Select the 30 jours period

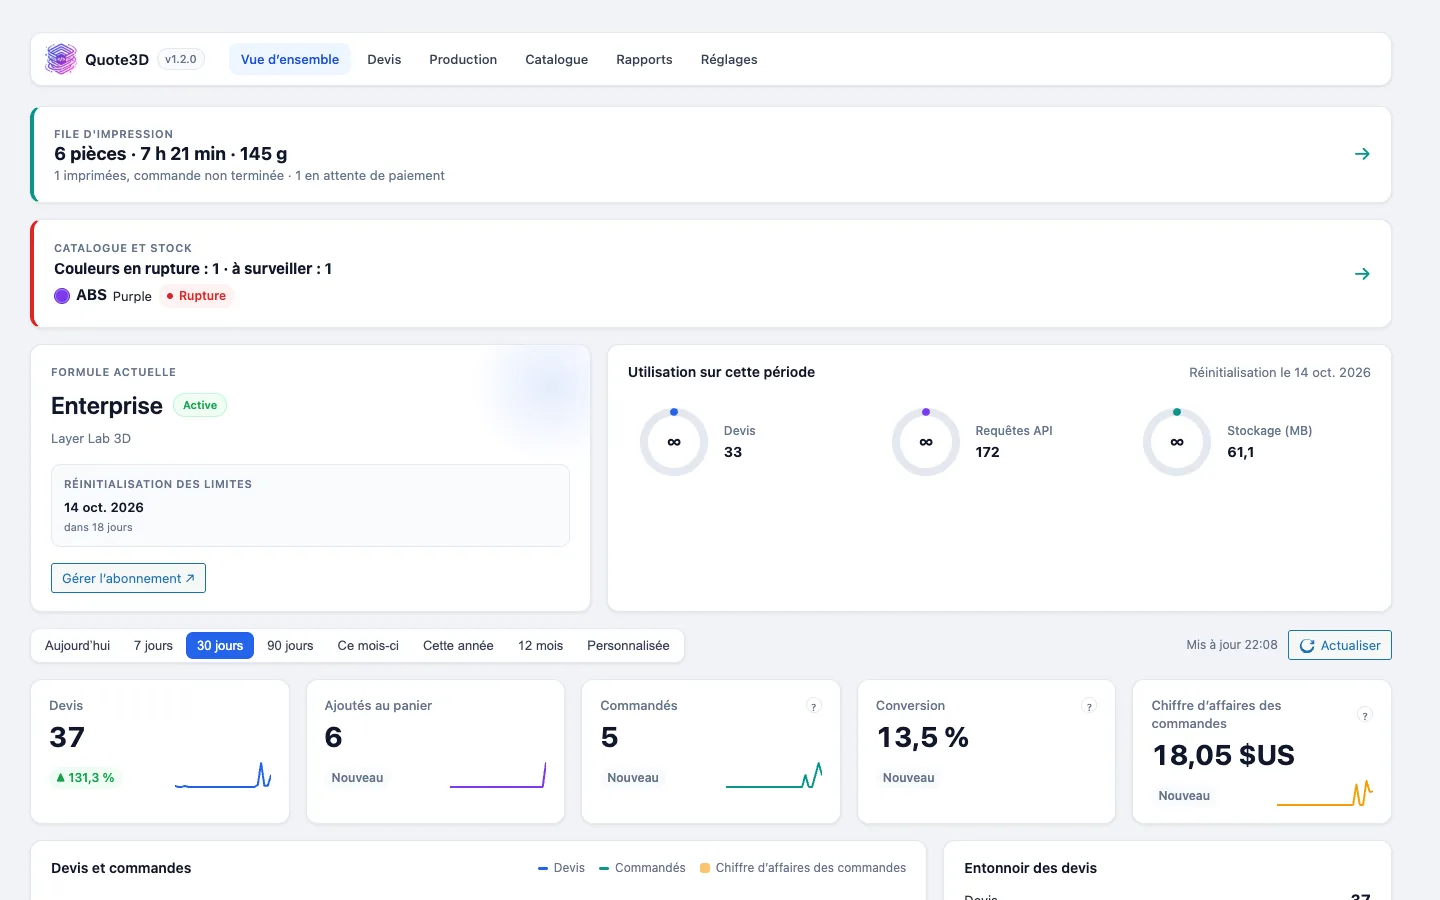[220, 645]
